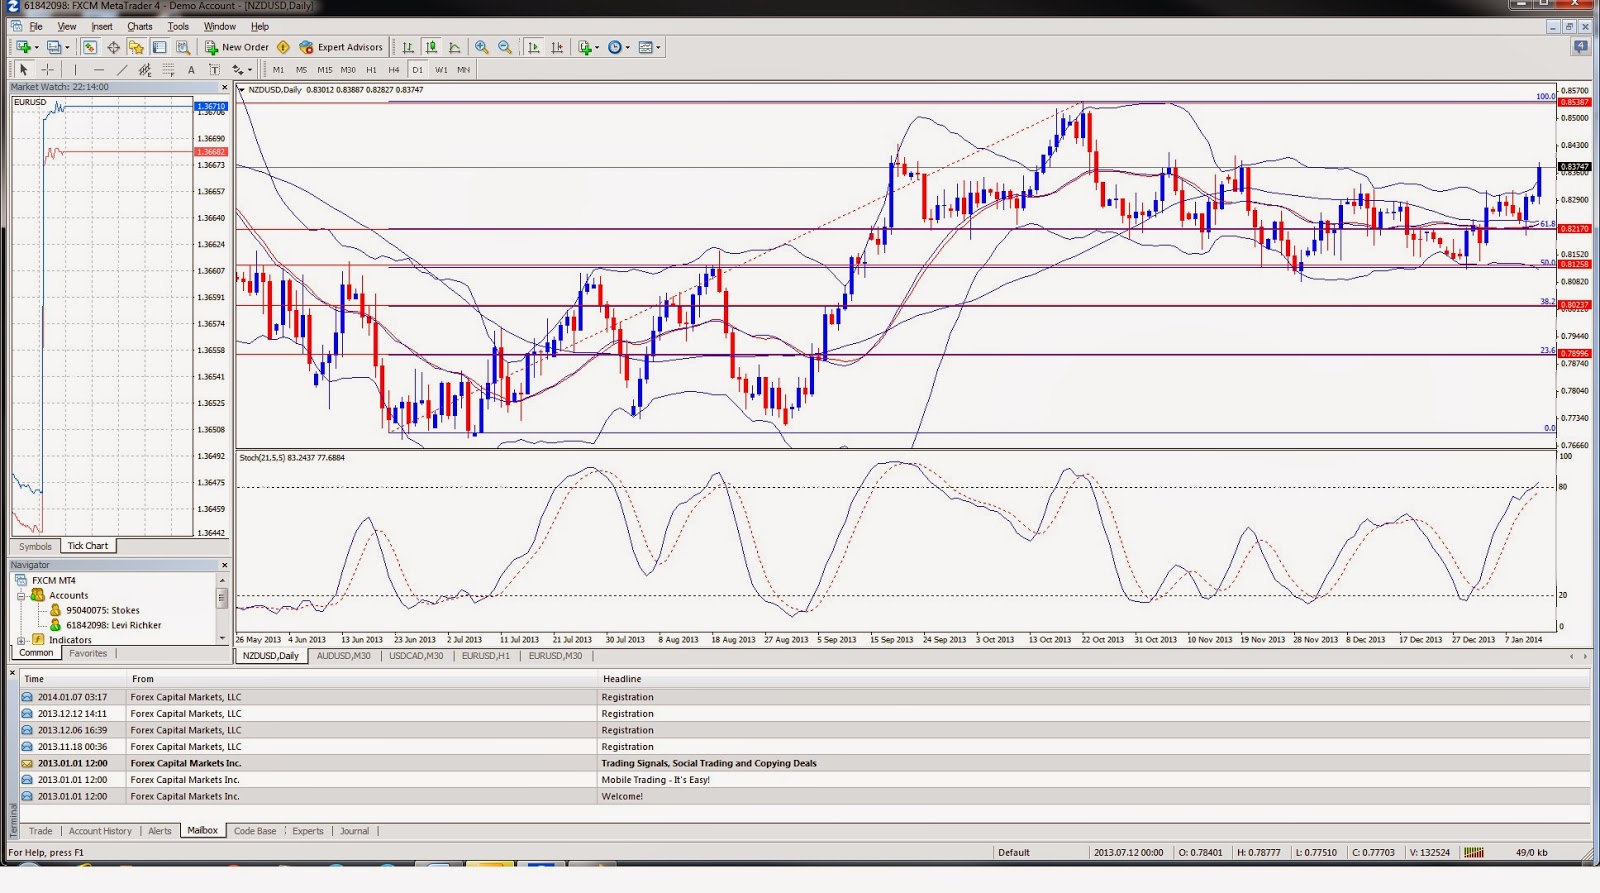Select account 61842098: Levi Richker
The image size is (1600, 893).
pyautogui.click(x=113, y=625)
